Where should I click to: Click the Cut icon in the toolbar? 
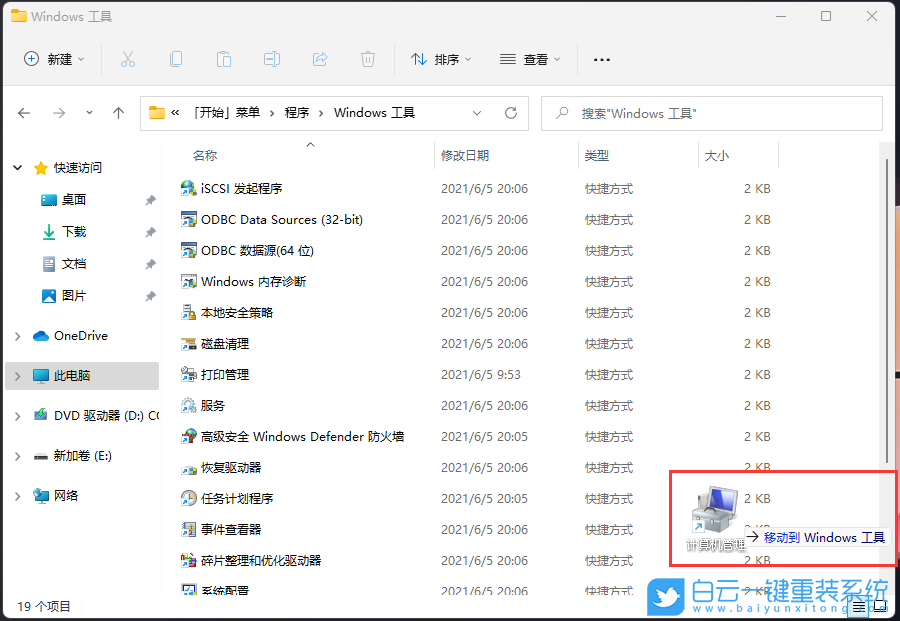click(x=128, y=59)
